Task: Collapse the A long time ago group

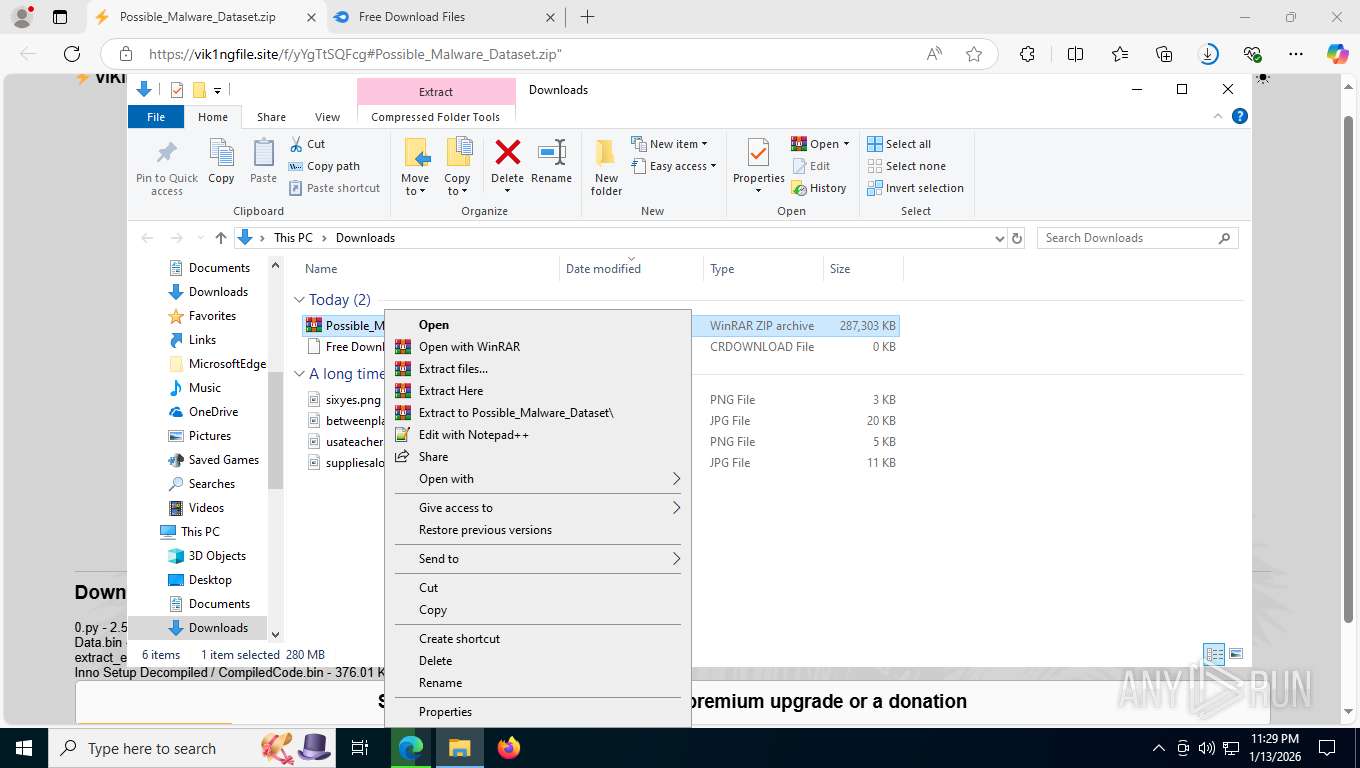Action: [x=299, y=374]
